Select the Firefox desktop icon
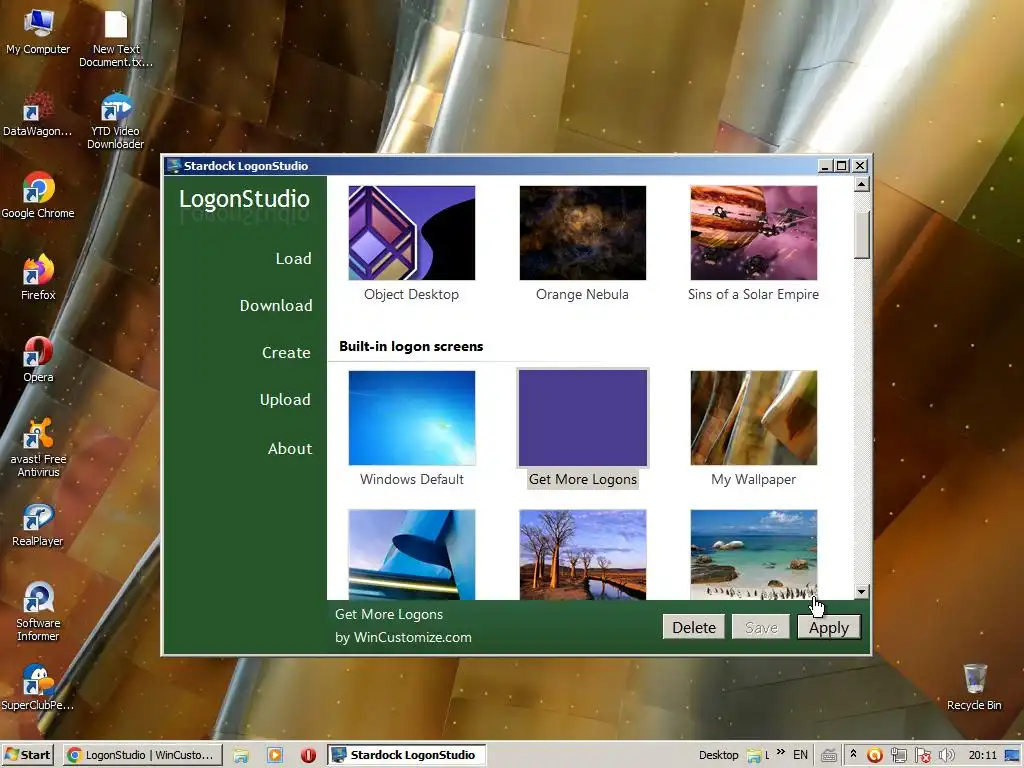Image resolution: width=1024 pixels, height=768 pixels. click(38, 277)
